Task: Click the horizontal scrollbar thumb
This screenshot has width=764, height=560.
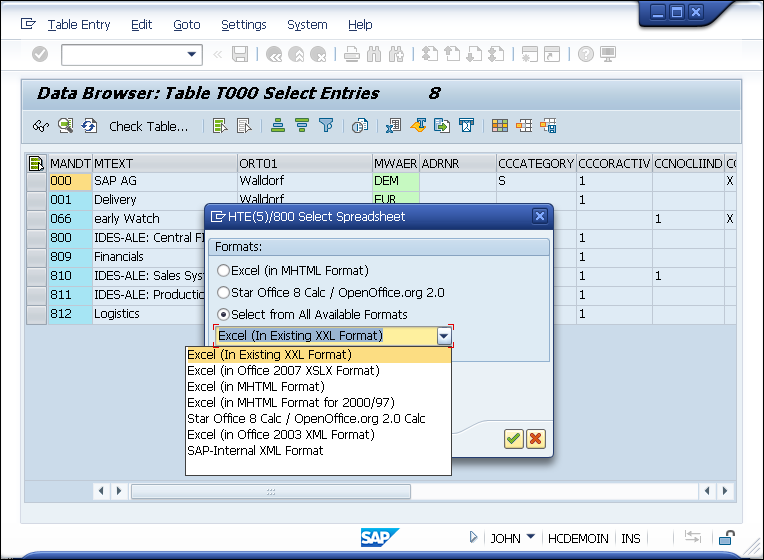Action: click(271, 491)
